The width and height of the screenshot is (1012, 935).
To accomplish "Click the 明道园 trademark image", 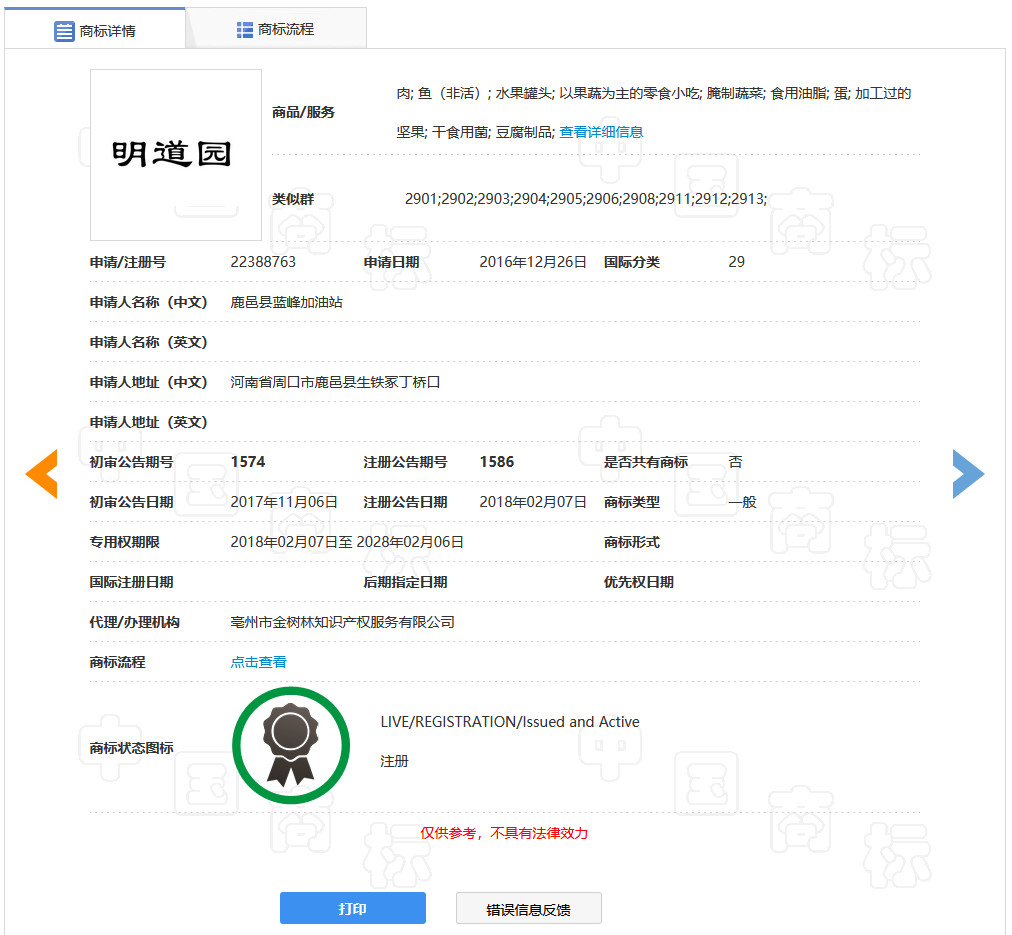I will [x=175, y=155].
